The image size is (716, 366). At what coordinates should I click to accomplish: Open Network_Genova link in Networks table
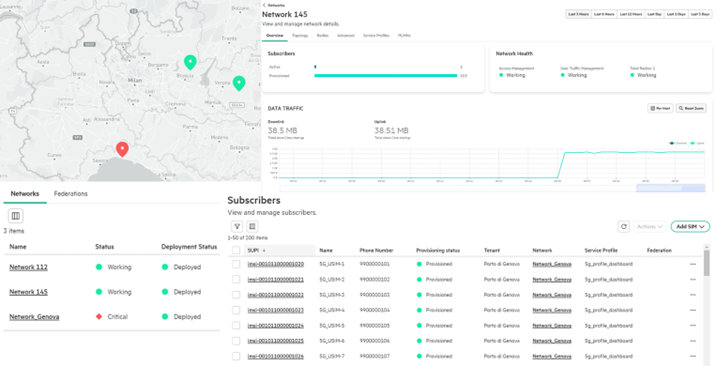click(34, 316)
